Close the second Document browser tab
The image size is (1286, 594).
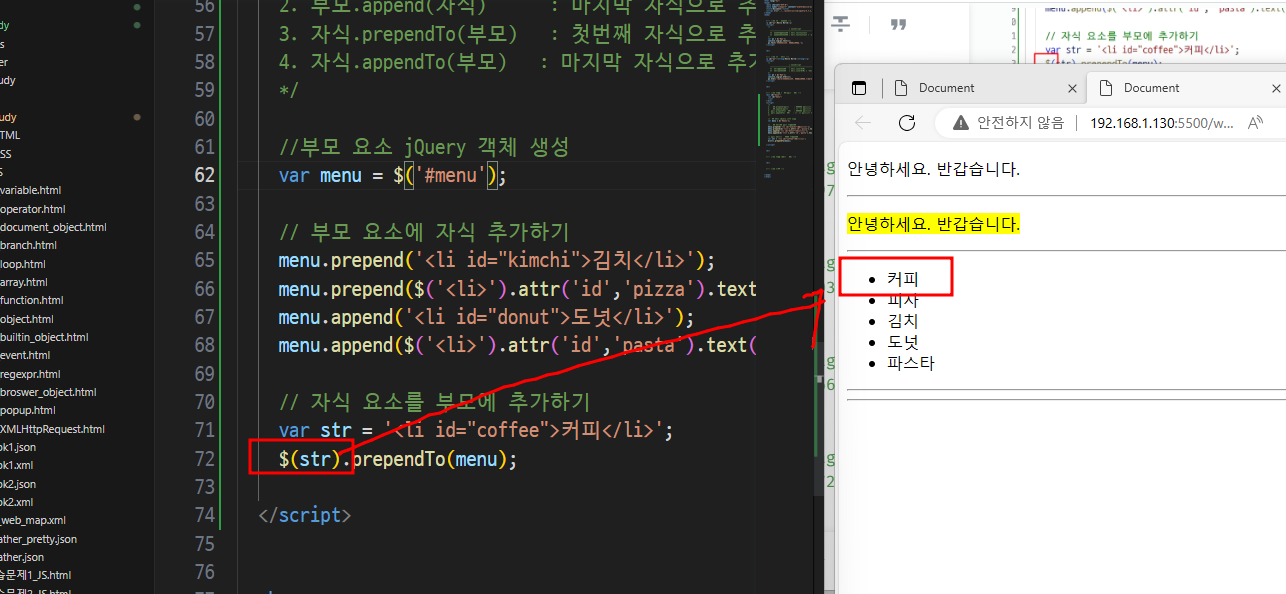click(1276, 88)
